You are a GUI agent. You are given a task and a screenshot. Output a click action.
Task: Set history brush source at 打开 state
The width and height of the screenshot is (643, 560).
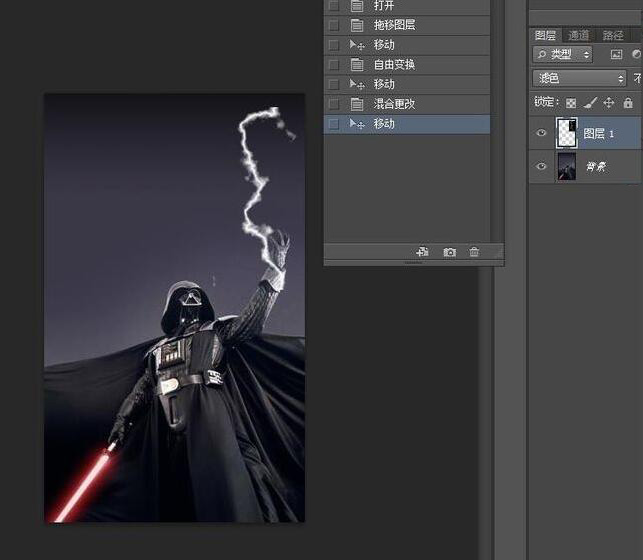pyautogui.click(x=334, y=6)
